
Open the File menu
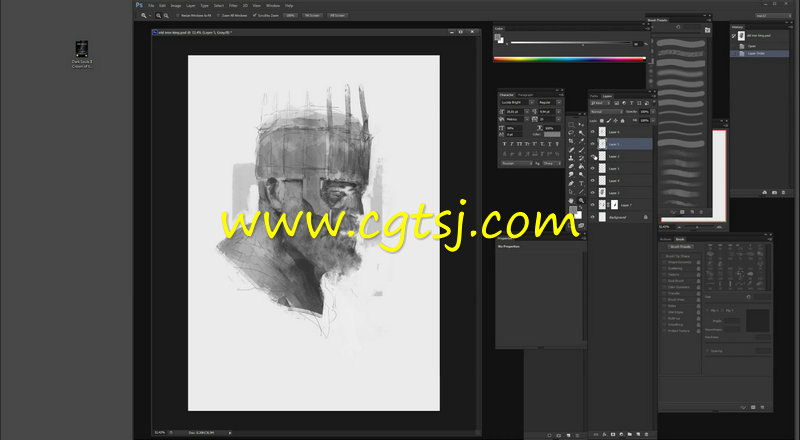(x=151, y=6)
